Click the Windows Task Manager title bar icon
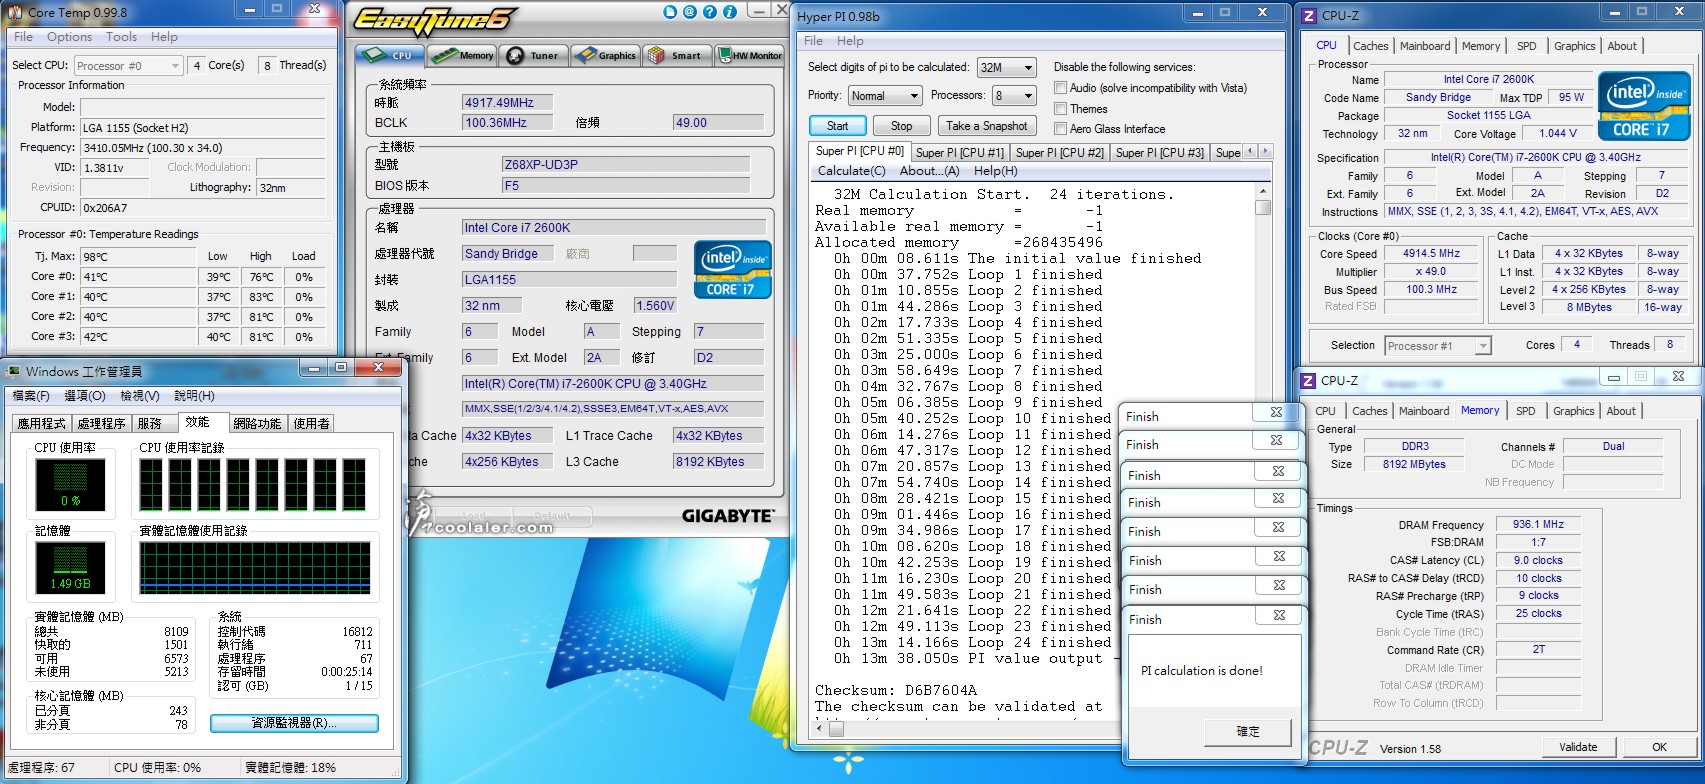This screenshot has width=1705, height=784. pos(12,371)
